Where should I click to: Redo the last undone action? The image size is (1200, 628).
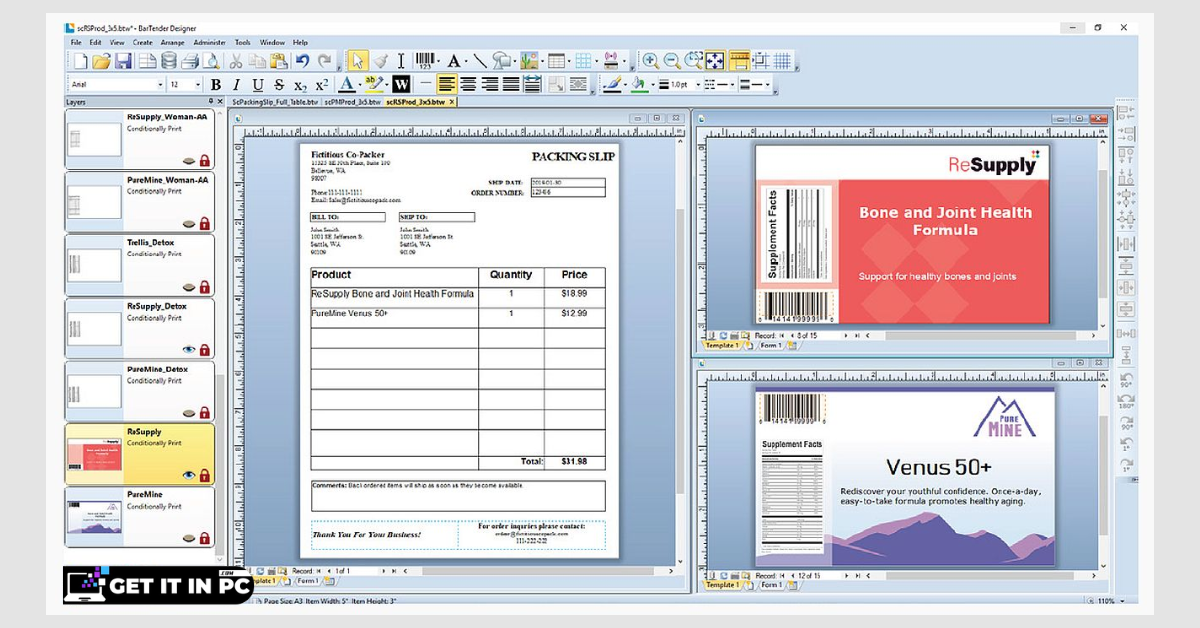click(x=325, y=61)
